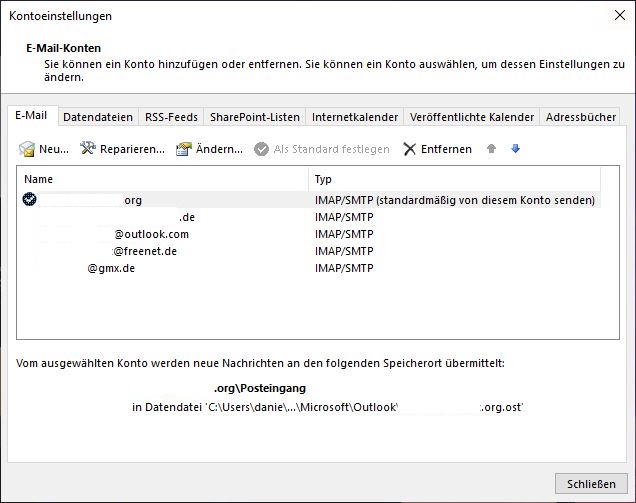Select the @freenet.de account row
Screen dimensions: 636x503
pos(312,251)
